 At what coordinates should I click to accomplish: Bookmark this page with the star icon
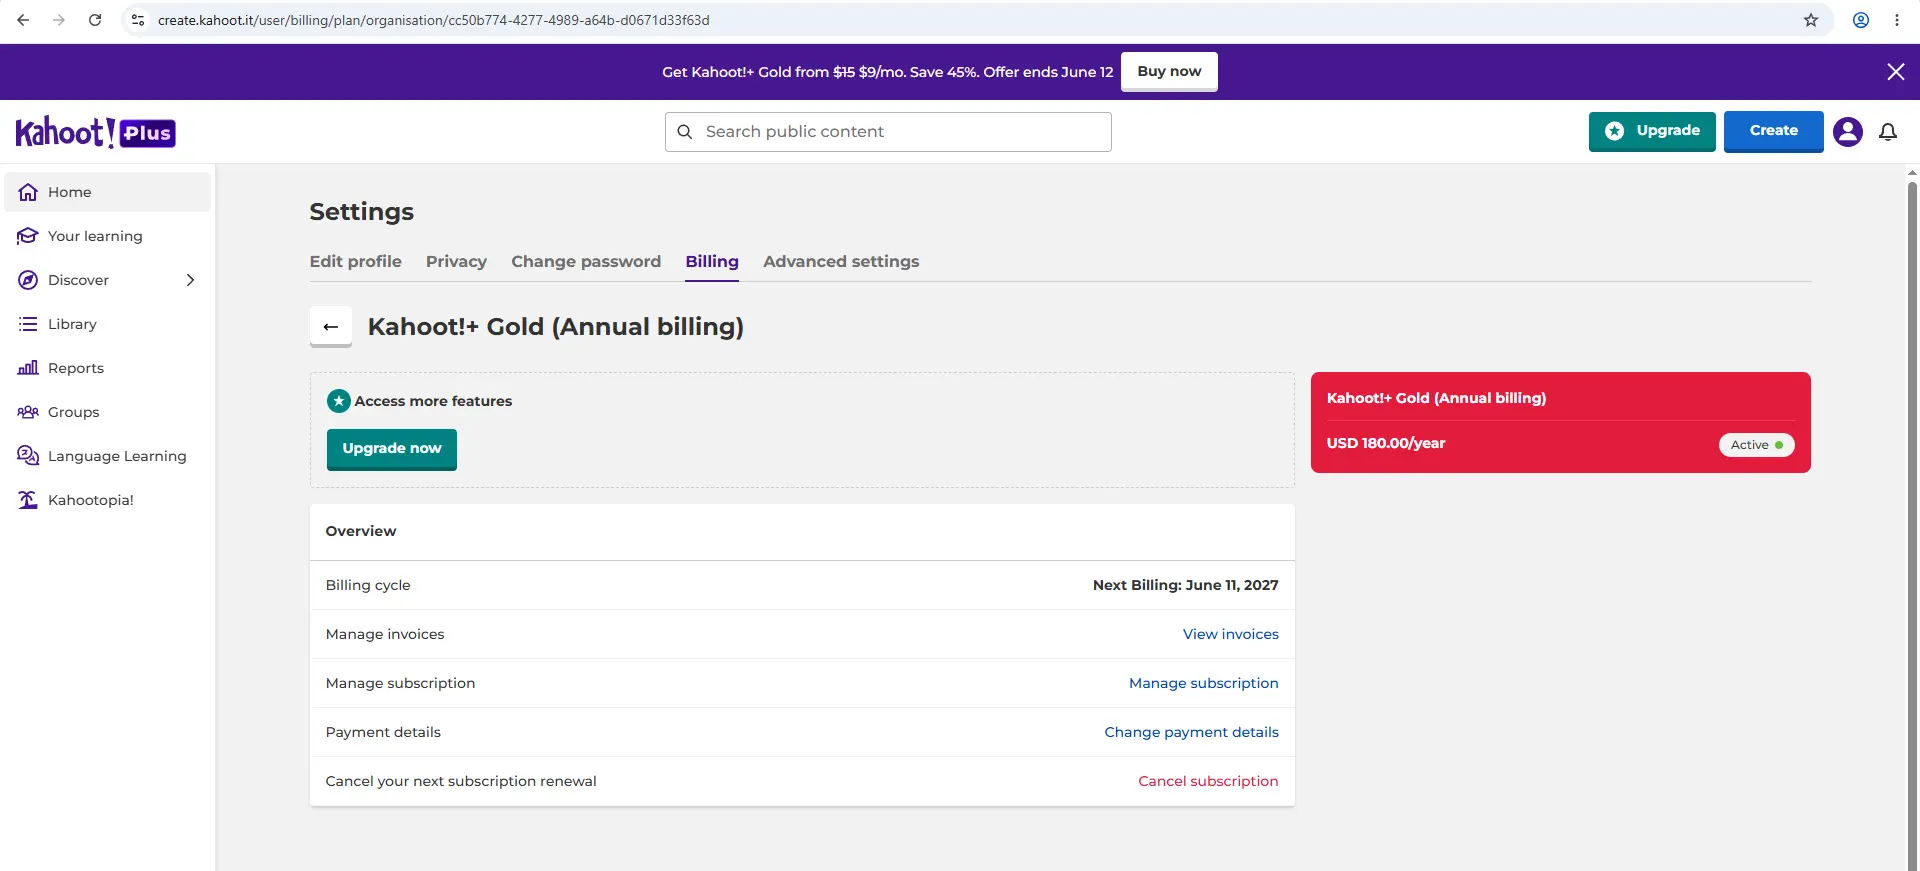click(x=1811, y=20)
